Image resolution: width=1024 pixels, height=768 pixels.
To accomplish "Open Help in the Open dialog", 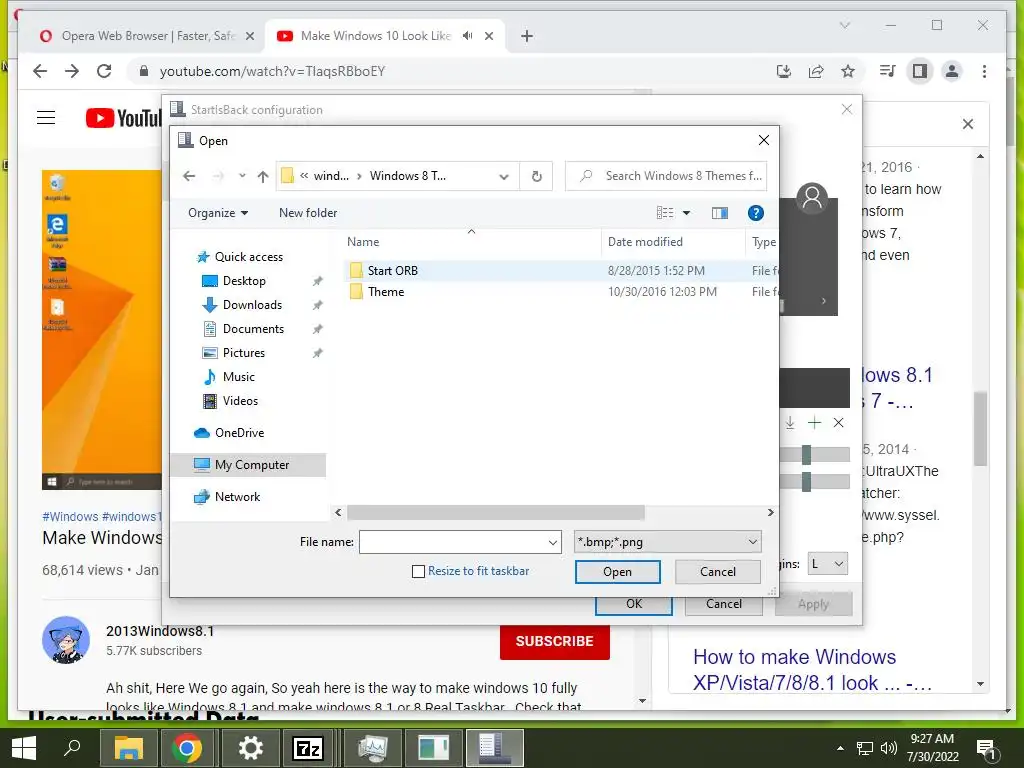I will tap(756, 213).
